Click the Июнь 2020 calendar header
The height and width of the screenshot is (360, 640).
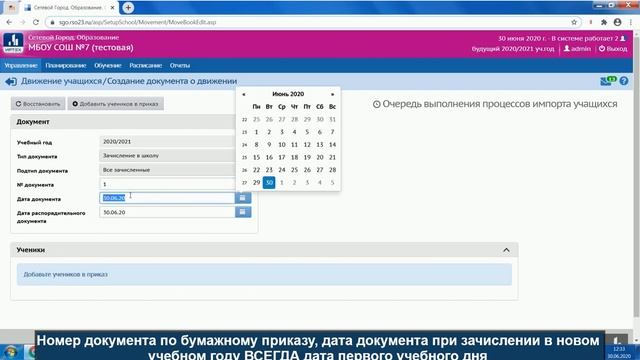[288, 94]
